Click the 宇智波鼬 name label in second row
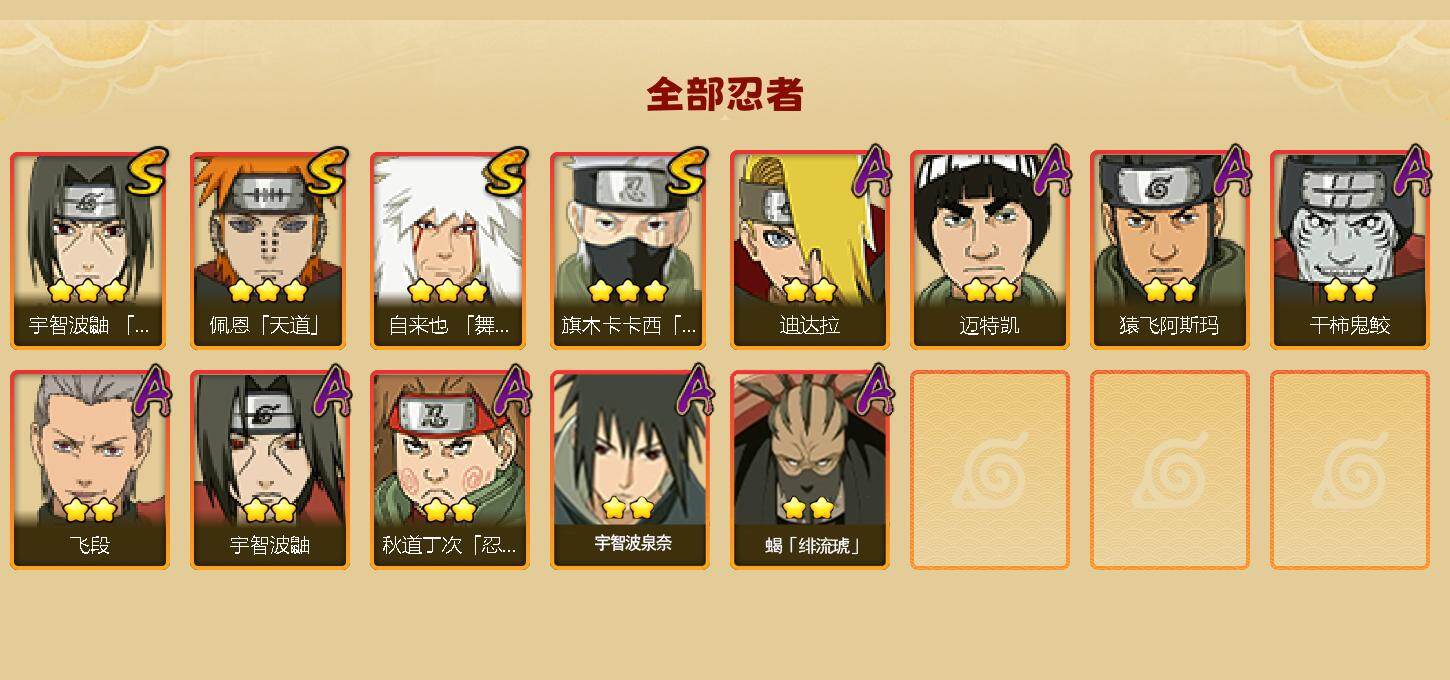Viewport: 1450px width, 680px height. pos(270,546)
